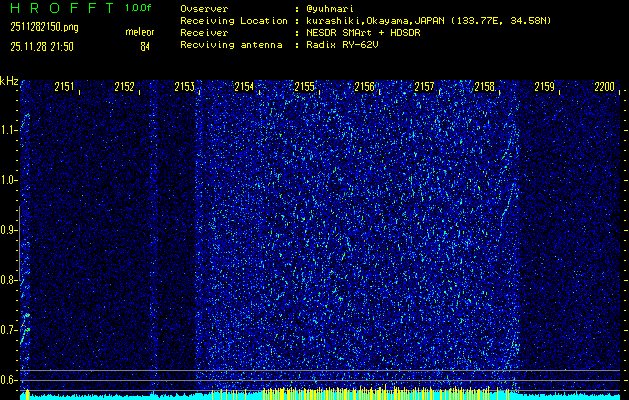The width and height of the screenshot is (629, 400).
Task: Click the 0.9 kHz axis label
Action: tap(7, 230)
